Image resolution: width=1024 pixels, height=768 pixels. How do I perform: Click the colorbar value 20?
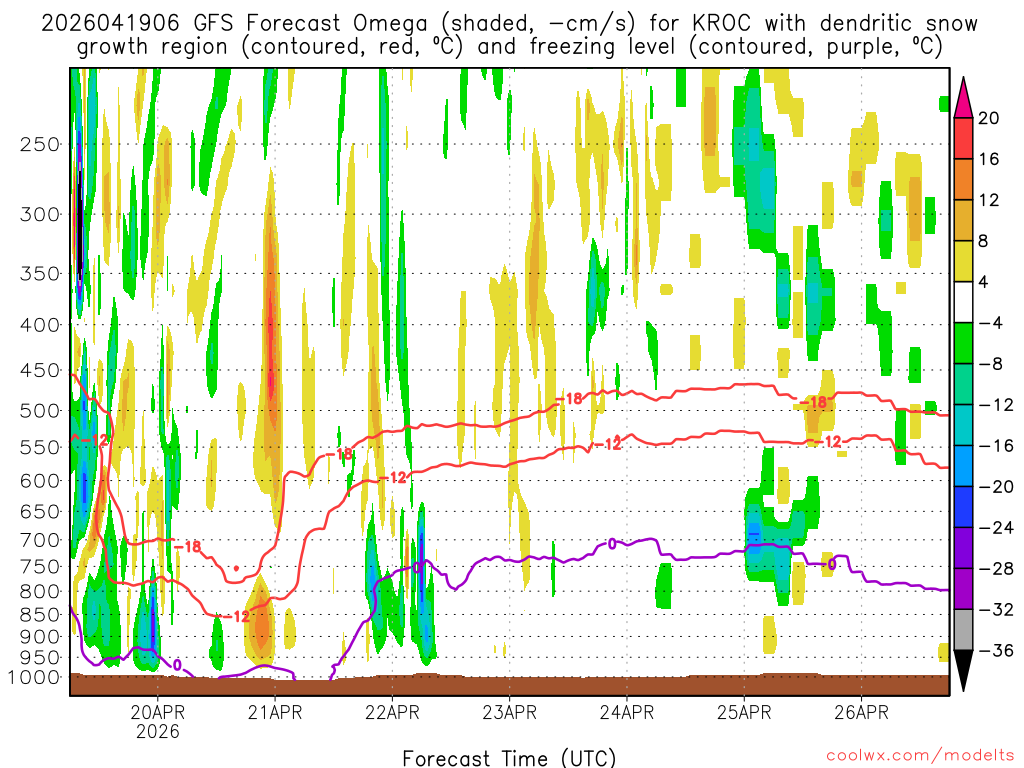[989, 118]
